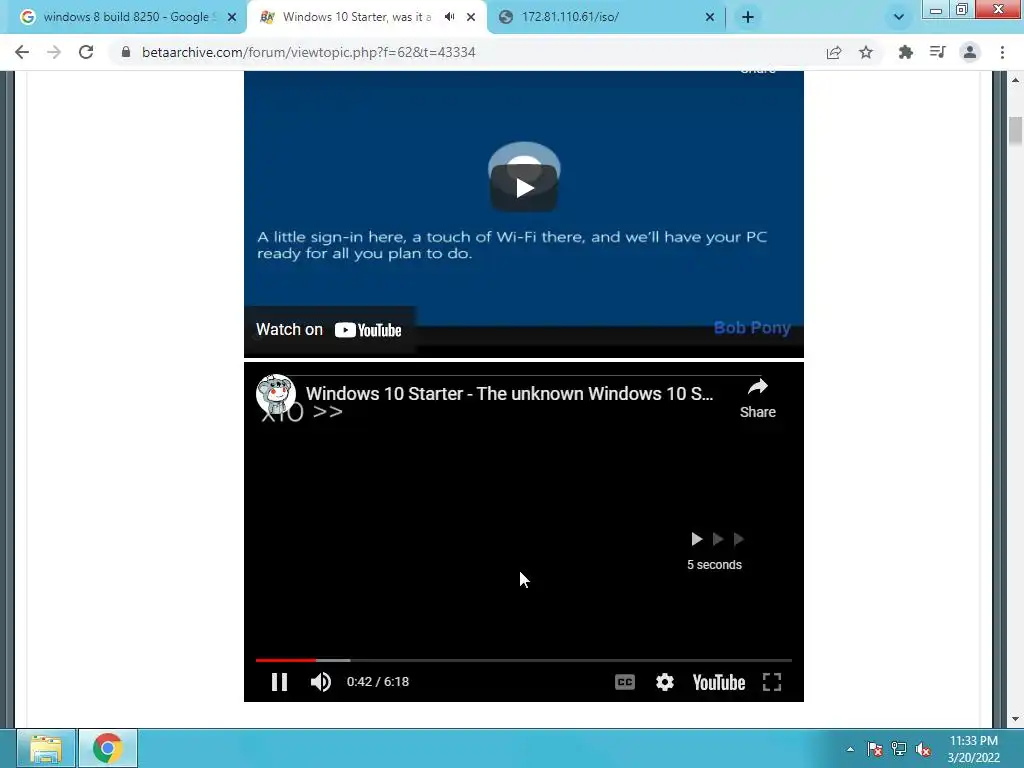1024x768 pixels.
Task: Click the Chrome taskbar icon
Action: (x=108, y=748)
